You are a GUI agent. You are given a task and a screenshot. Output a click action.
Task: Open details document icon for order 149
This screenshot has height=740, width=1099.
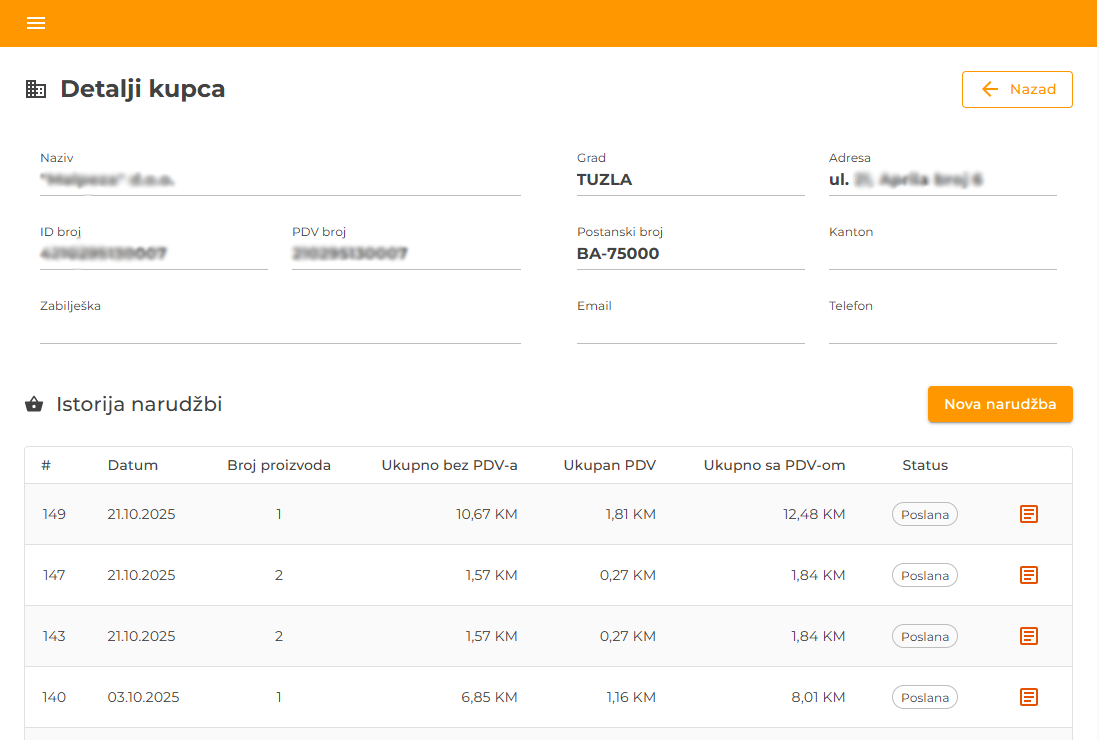click(1028, 514)
